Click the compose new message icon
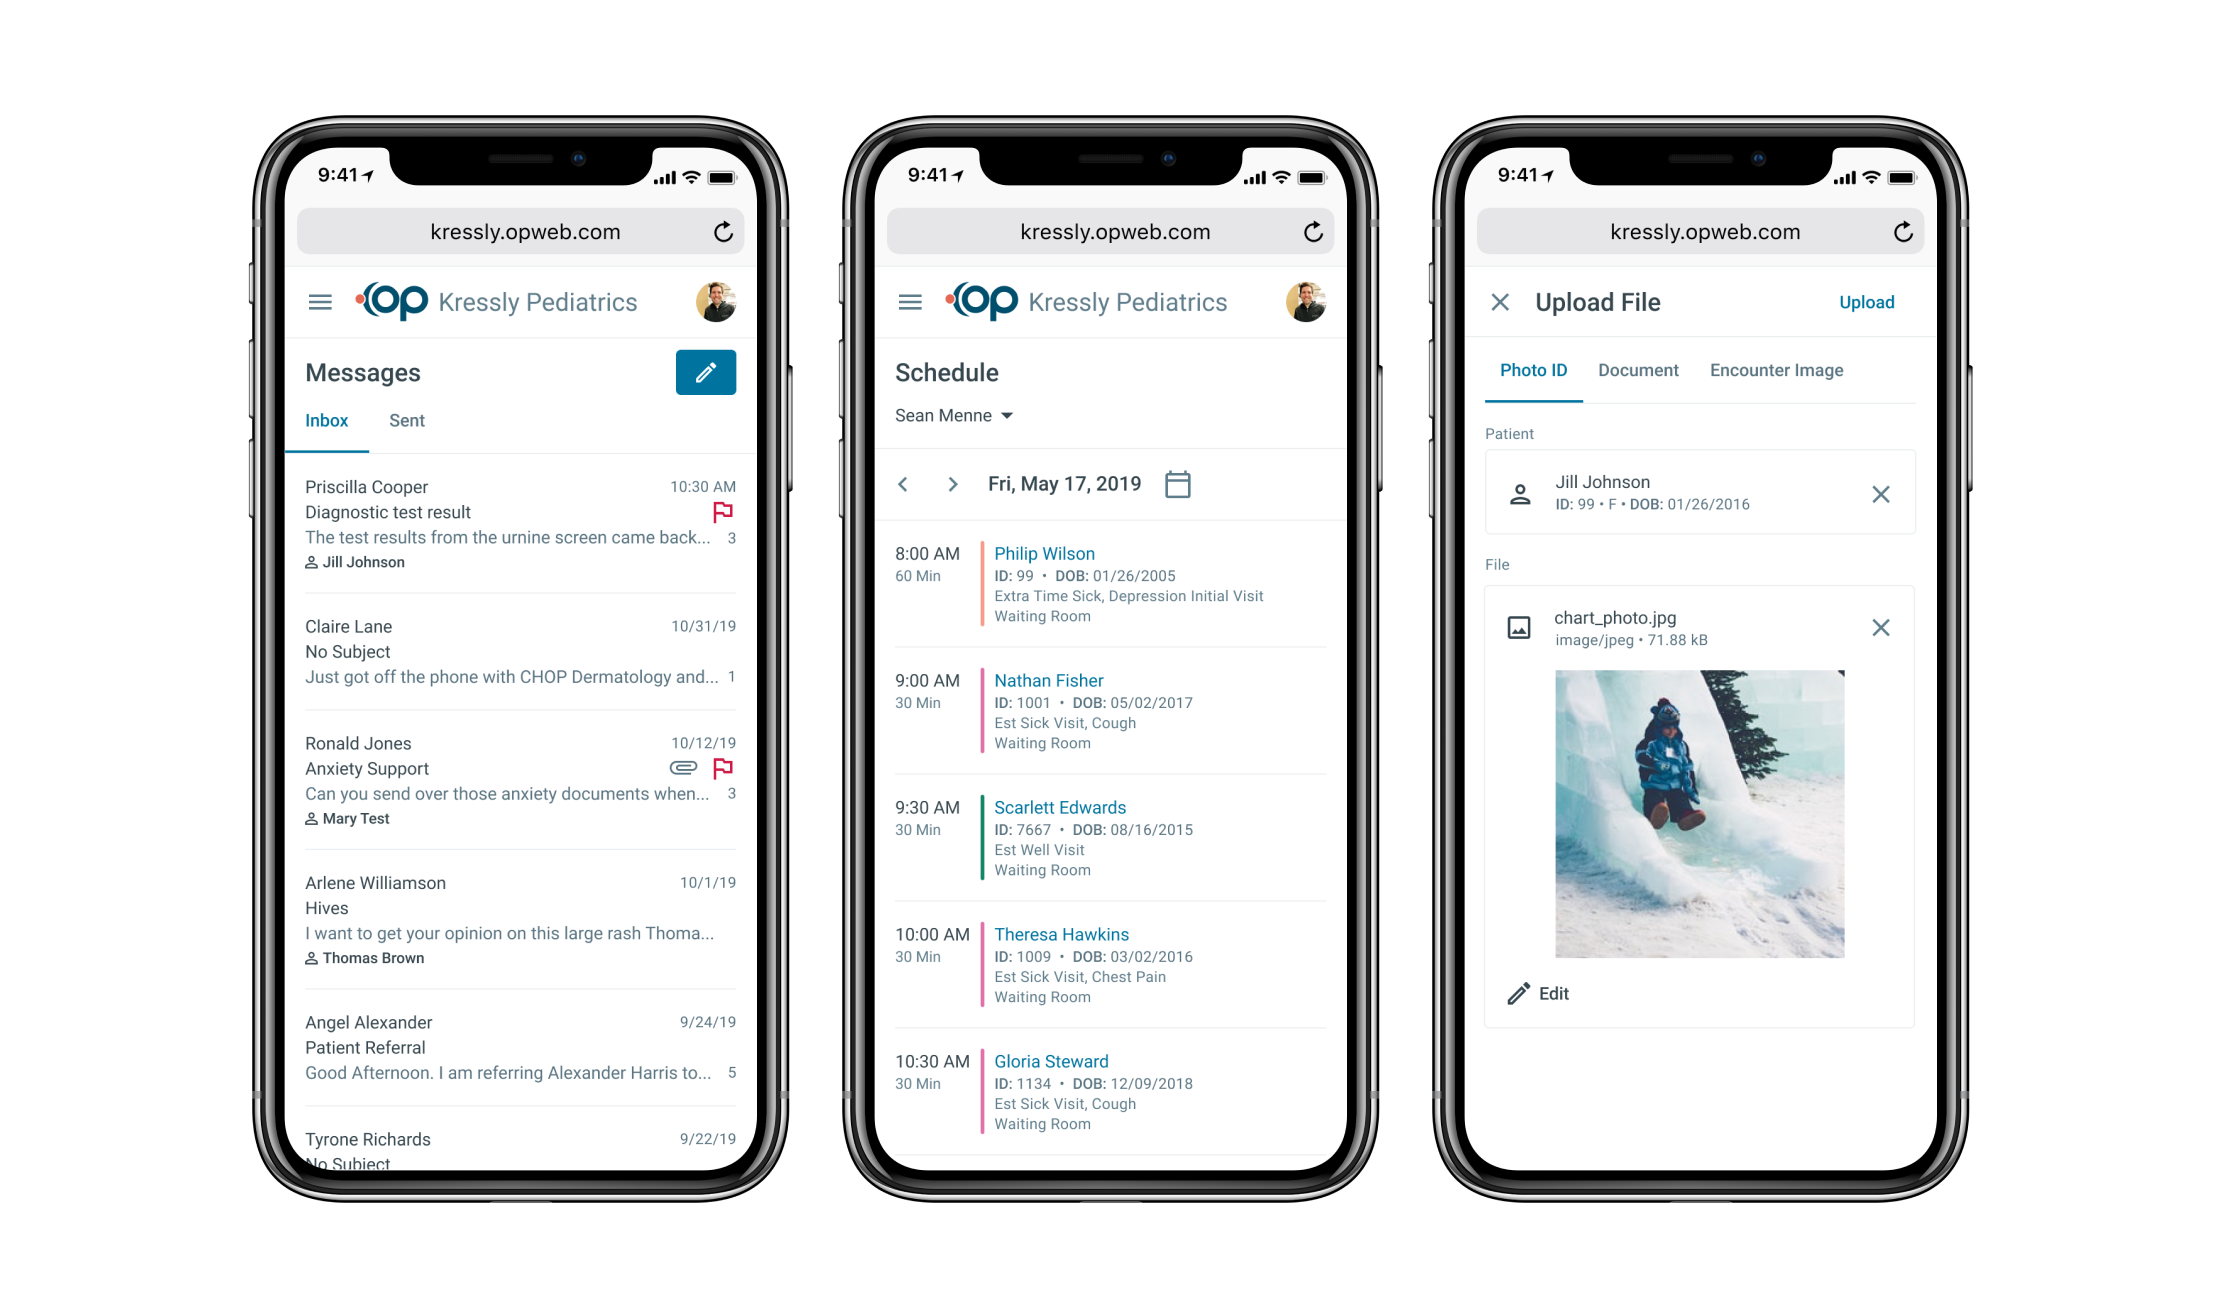The image size is (2218, 1316). point(705,371)
